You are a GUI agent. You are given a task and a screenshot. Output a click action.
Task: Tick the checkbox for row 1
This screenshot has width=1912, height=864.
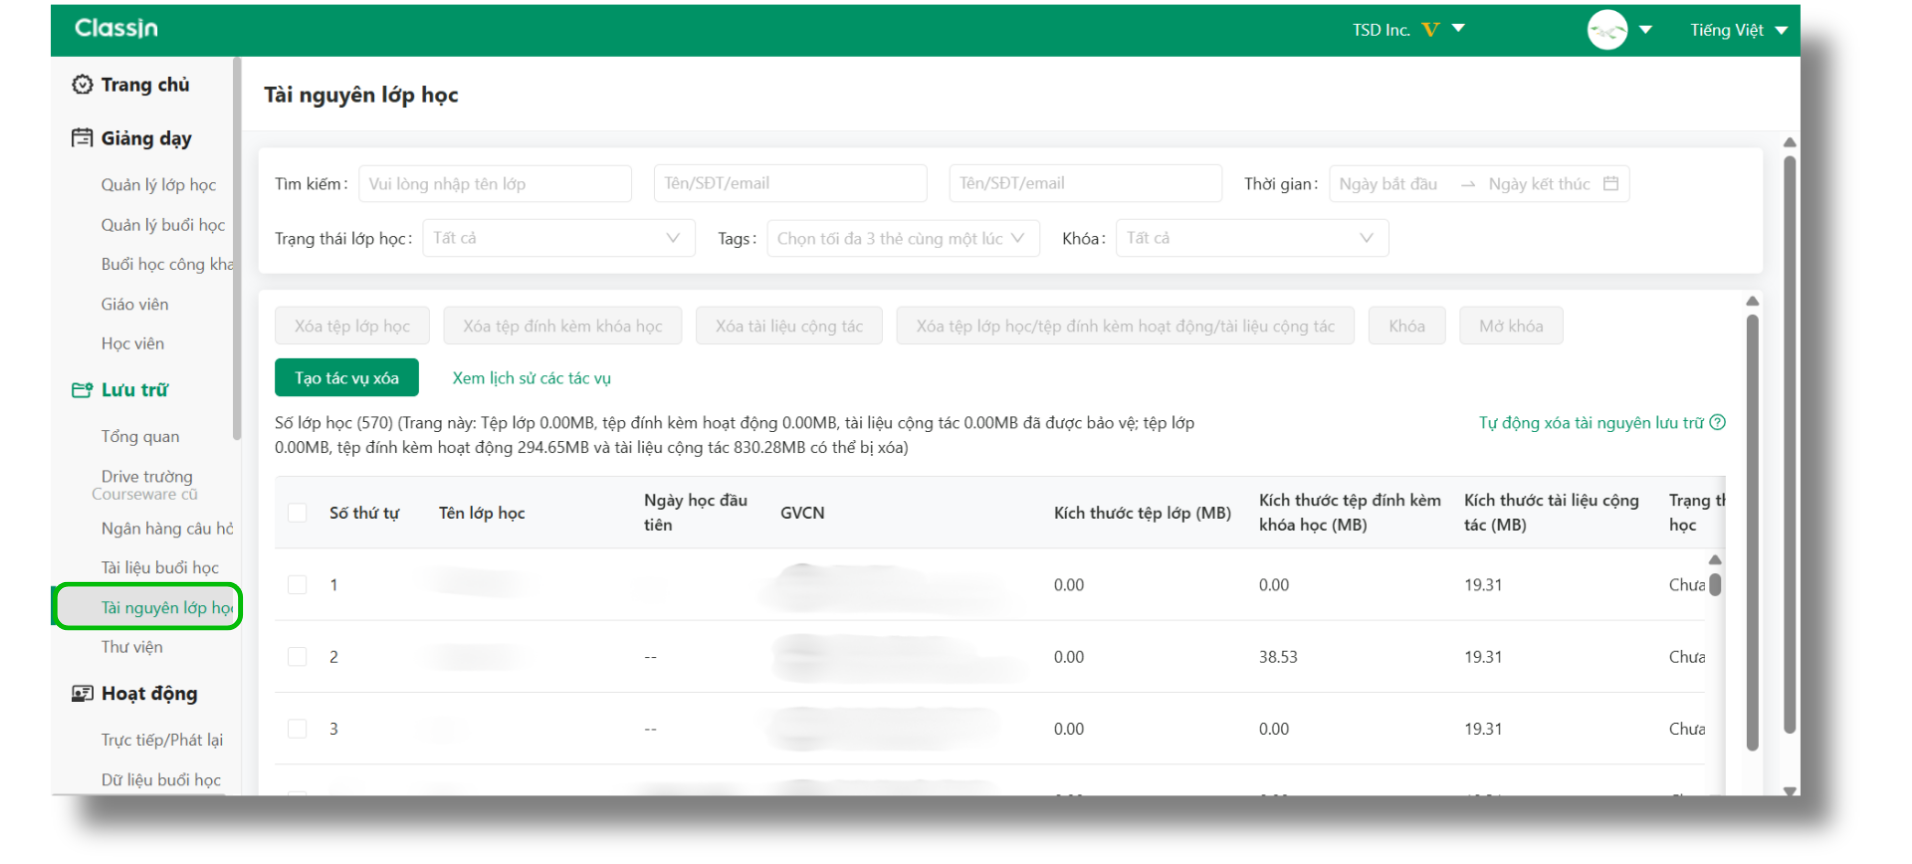pos(297,585)
